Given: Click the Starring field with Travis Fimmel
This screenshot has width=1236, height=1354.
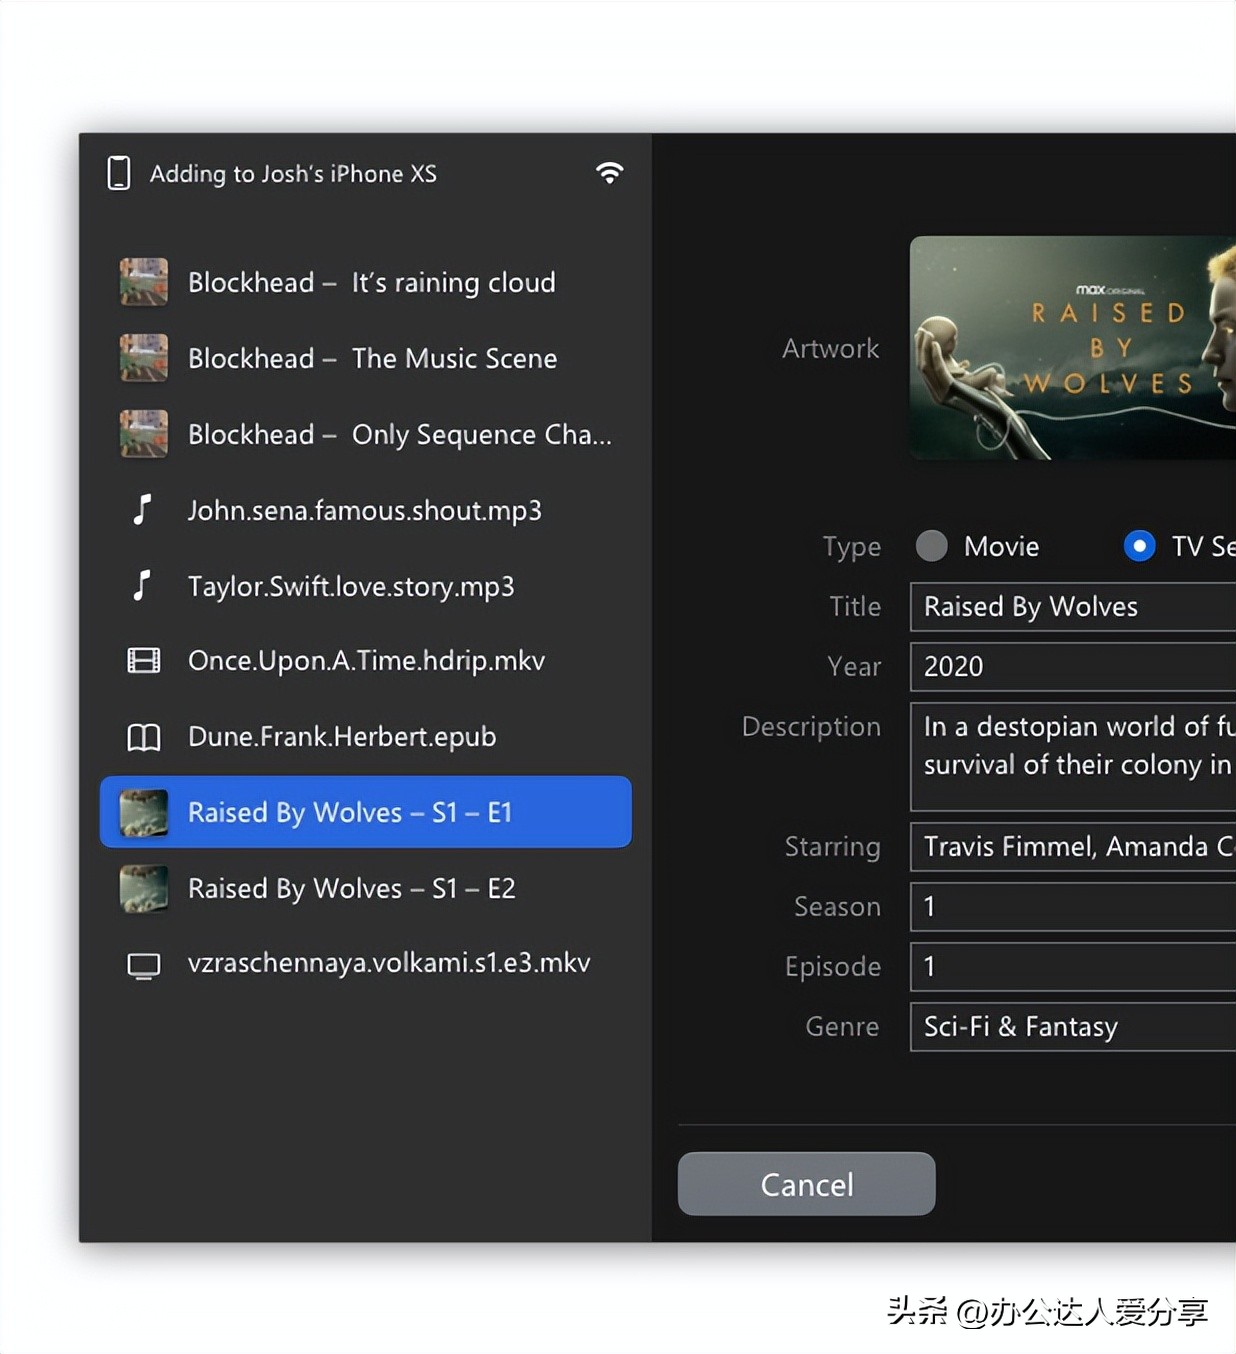Looking at the screenshot, I should (x=1072, y=847).
